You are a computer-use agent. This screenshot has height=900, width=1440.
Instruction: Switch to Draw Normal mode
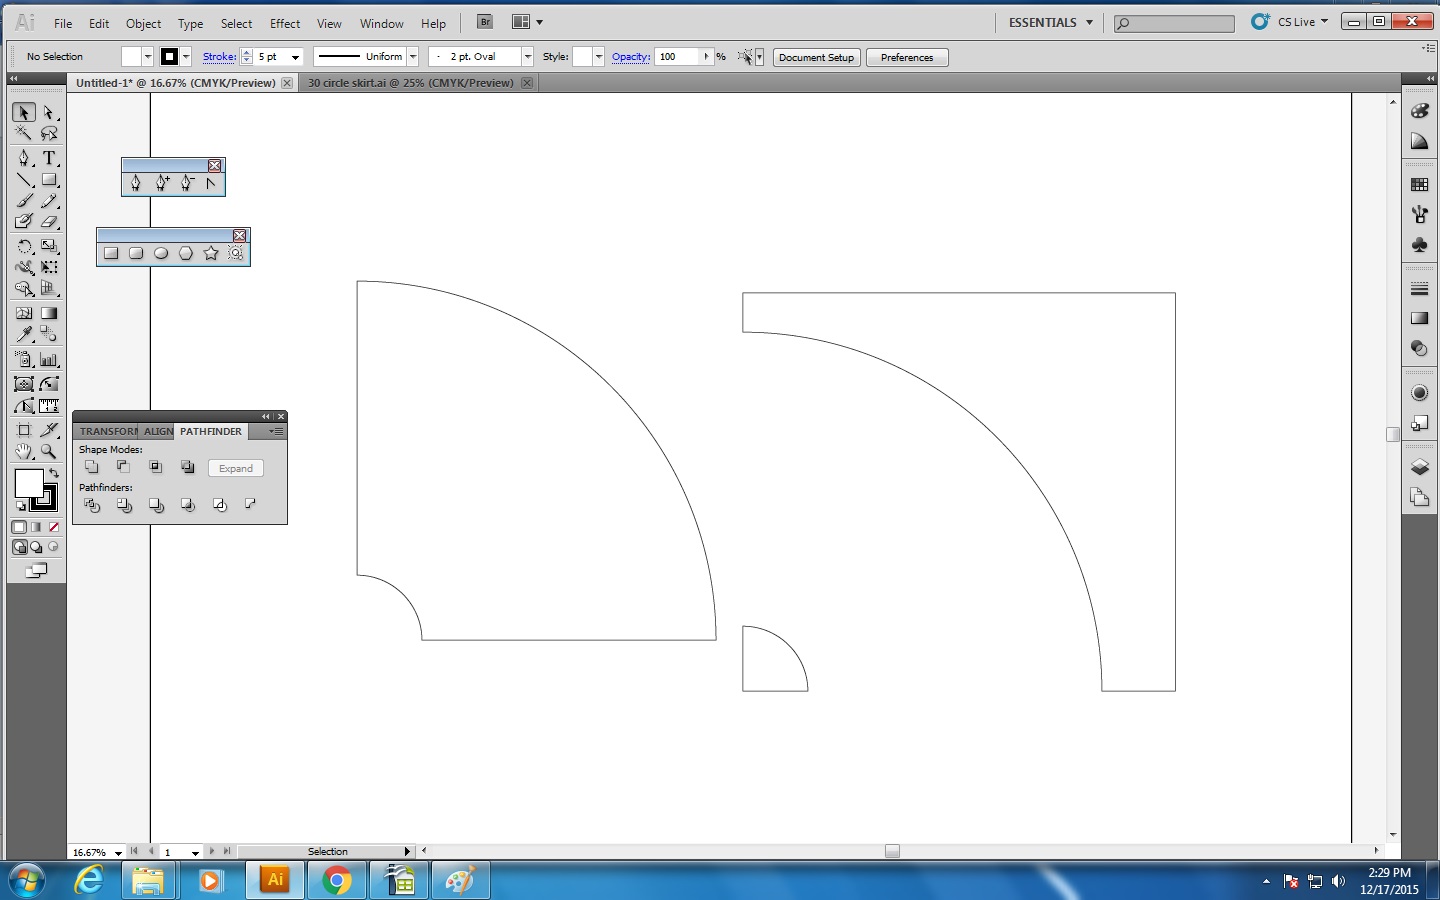19,547
